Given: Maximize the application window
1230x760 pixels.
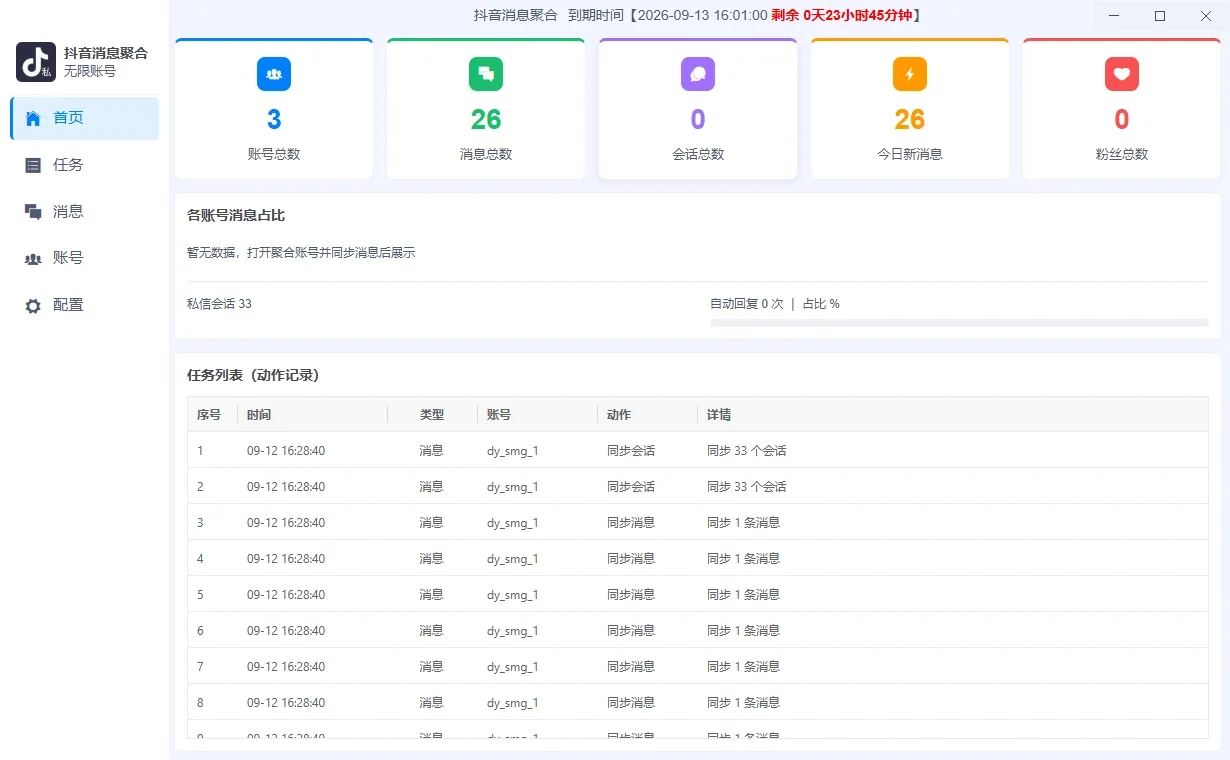Looking at the screenshot, I should 1160,16.
